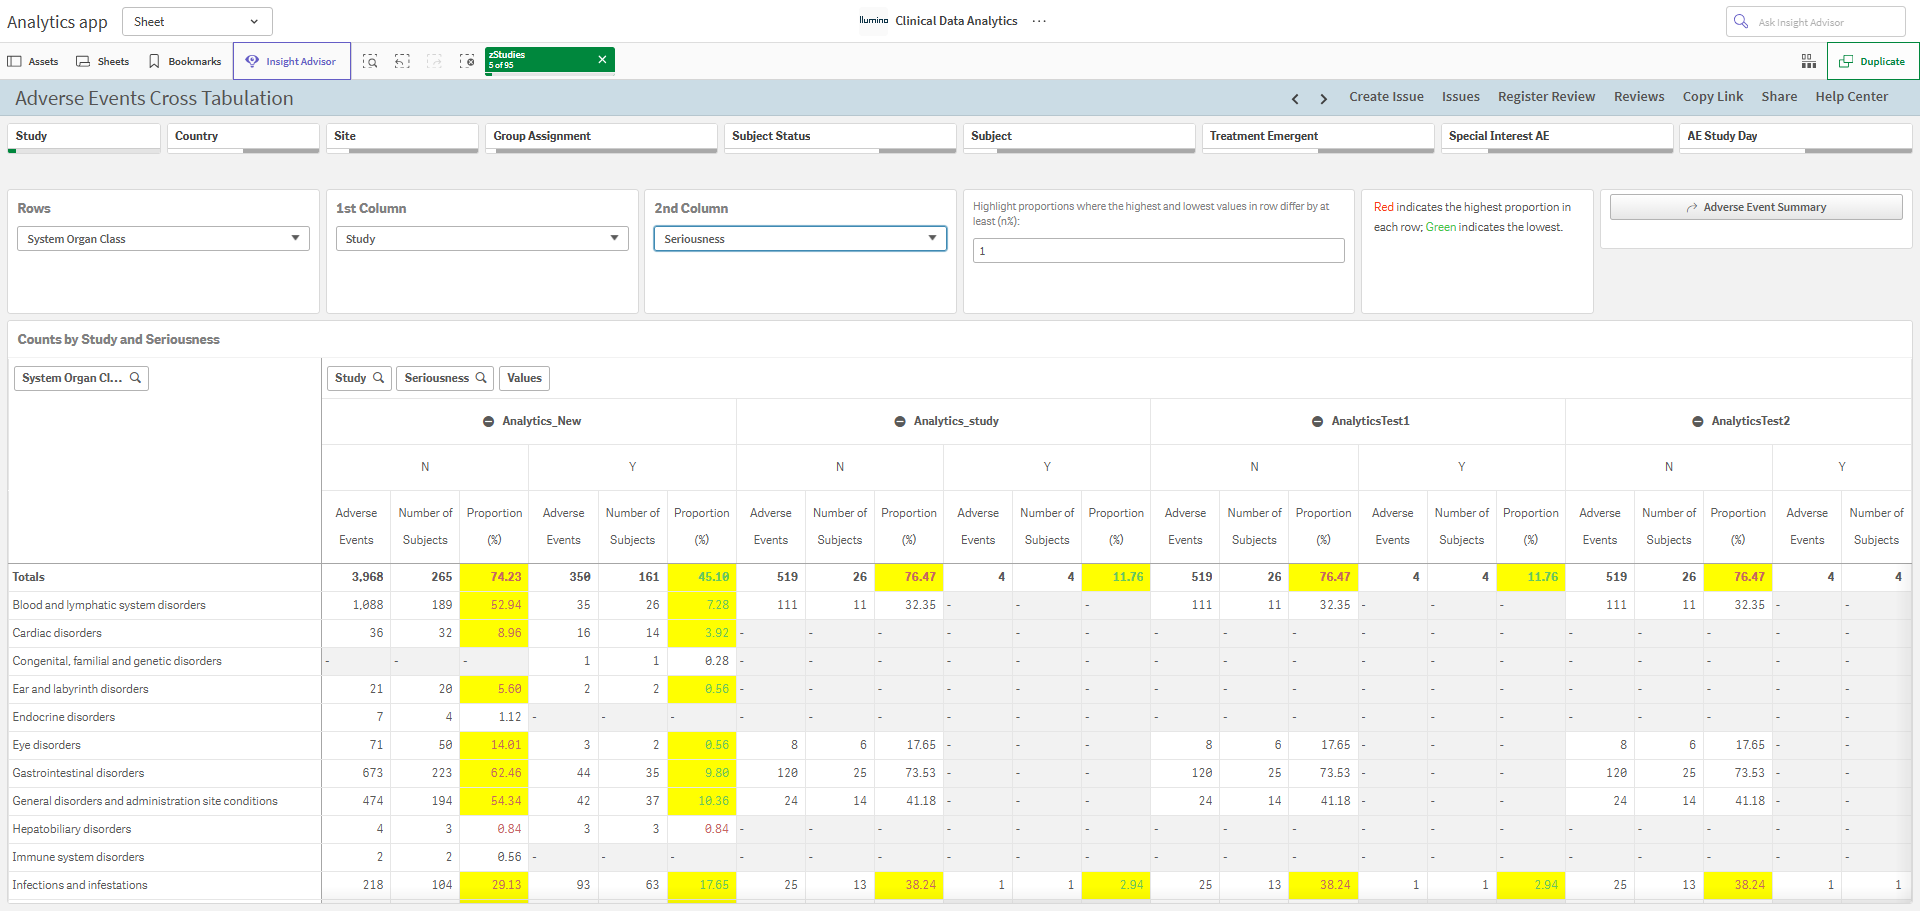Select Blood and lymphatic system disorders row

pos(109,605)
